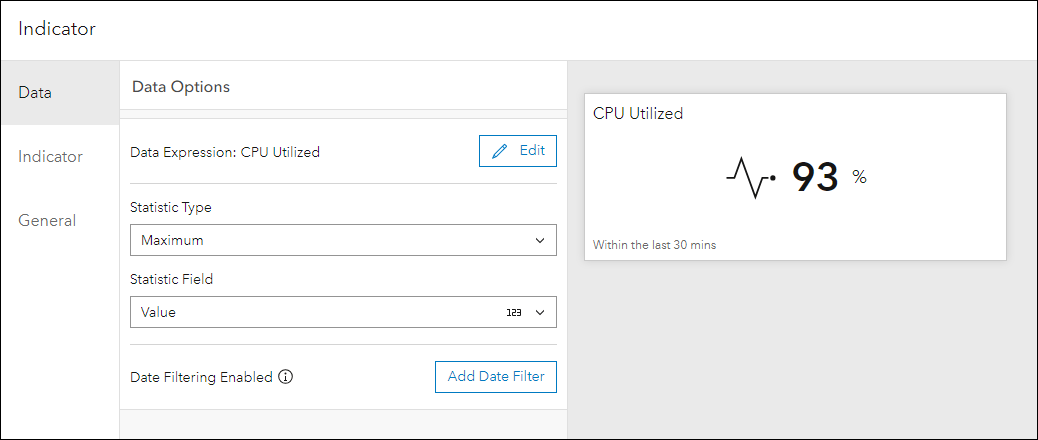This screenshot has width=1038, height=440.
Task: Click the Edit text for the data expression
Action: click(532, 151)
